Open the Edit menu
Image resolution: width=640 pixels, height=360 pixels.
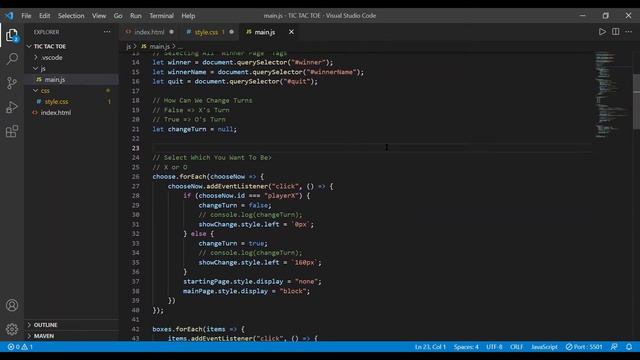point(44,16)
